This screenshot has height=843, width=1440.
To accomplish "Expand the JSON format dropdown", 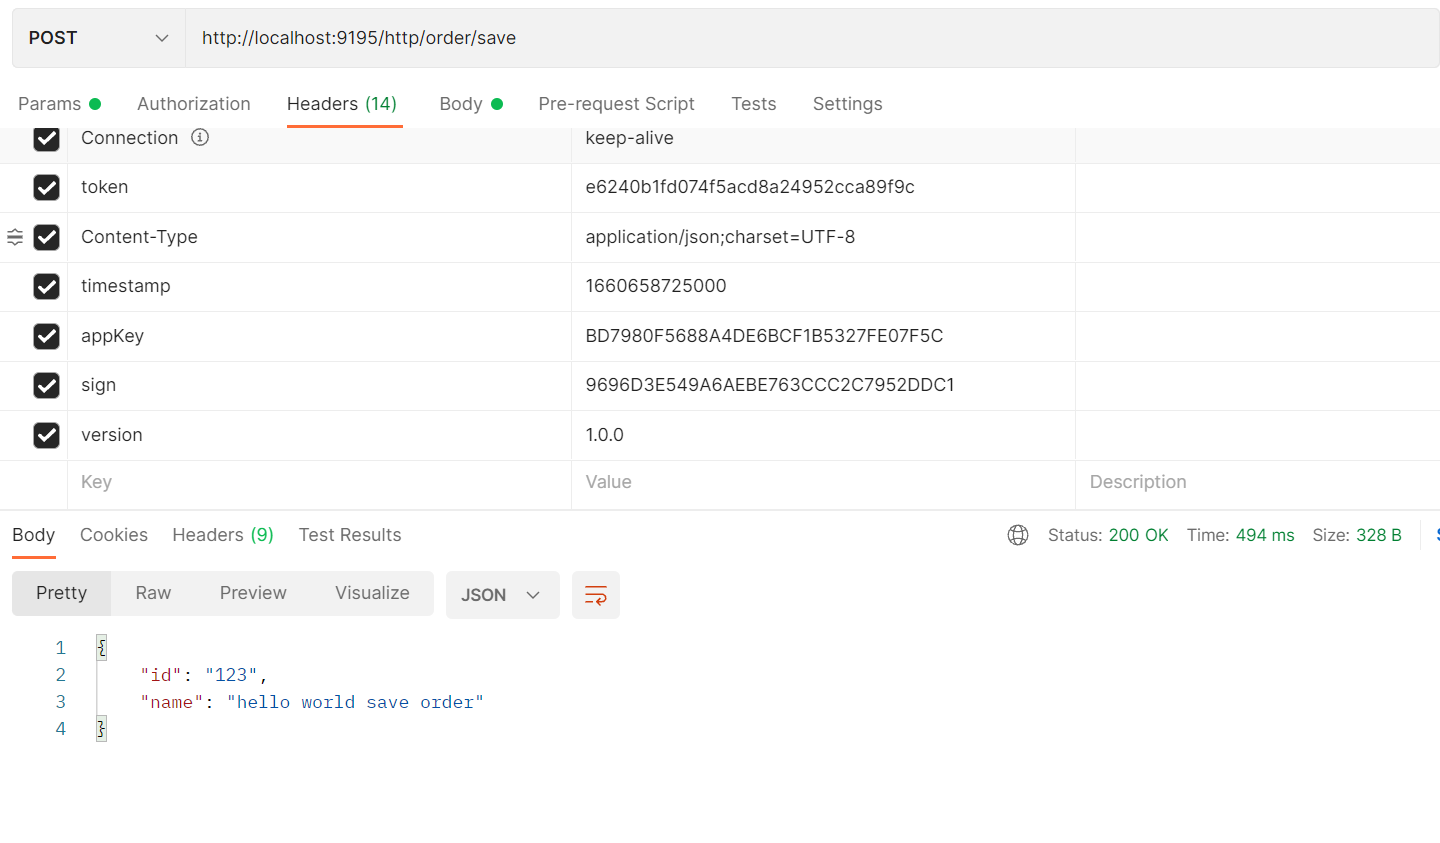I will 502,595.
